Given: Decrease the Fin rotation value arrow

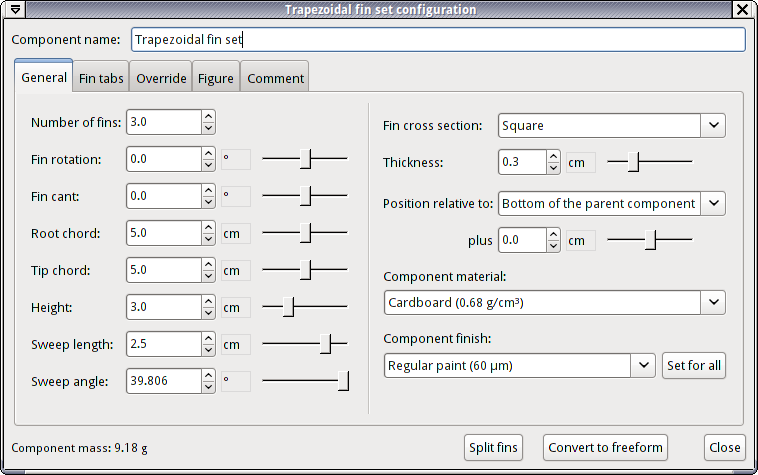Looking at the screenshot, I should tap(208, 164).
